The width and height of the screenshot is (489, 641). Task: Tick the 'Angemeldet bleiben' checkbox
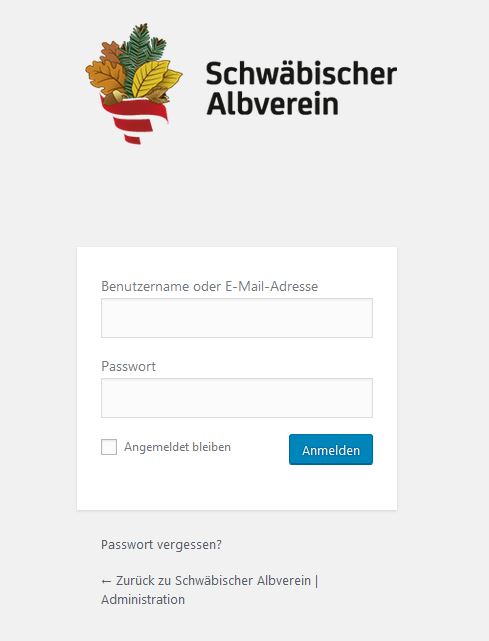[109, 447]
